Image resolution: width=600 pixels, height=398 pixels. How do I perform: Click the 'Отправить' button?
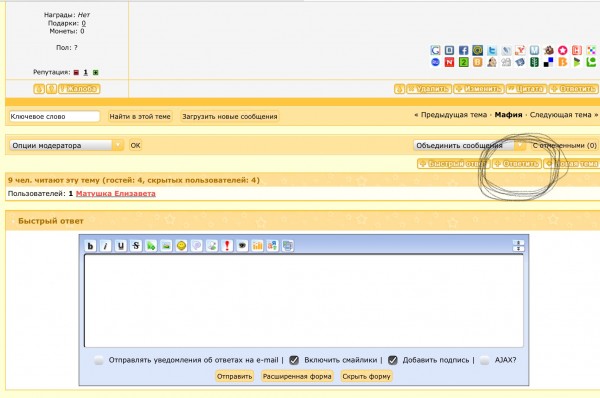click(x=234, y=376)
